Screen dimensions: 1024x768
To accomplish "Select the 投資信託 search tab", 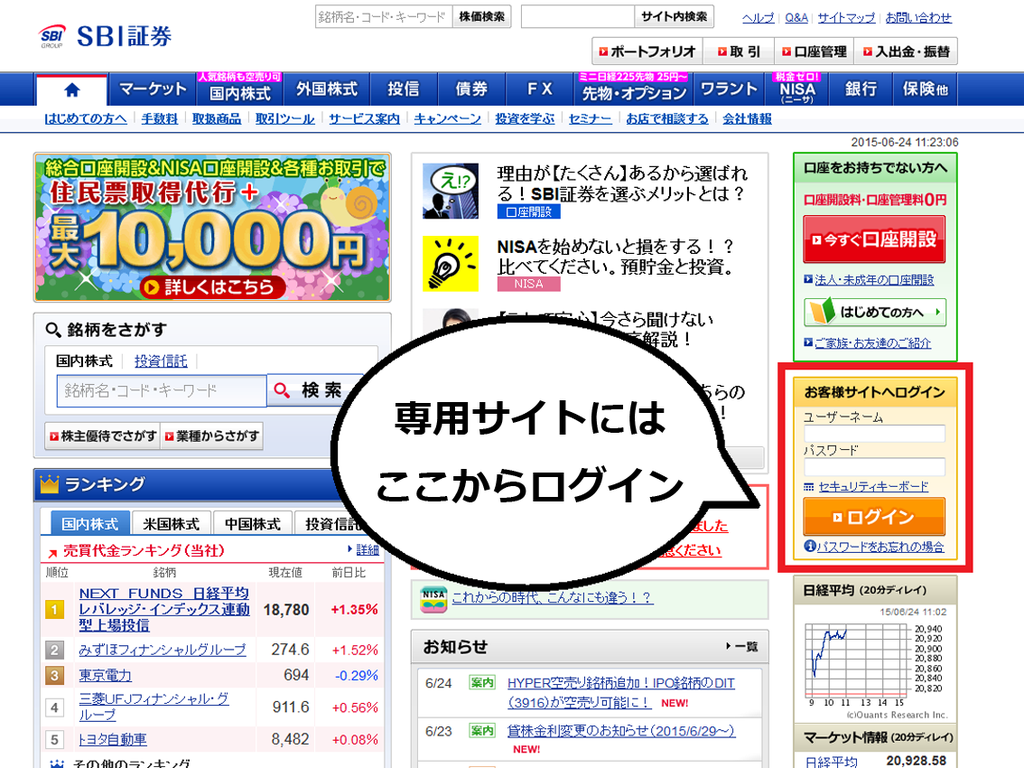I will point(161,361).
